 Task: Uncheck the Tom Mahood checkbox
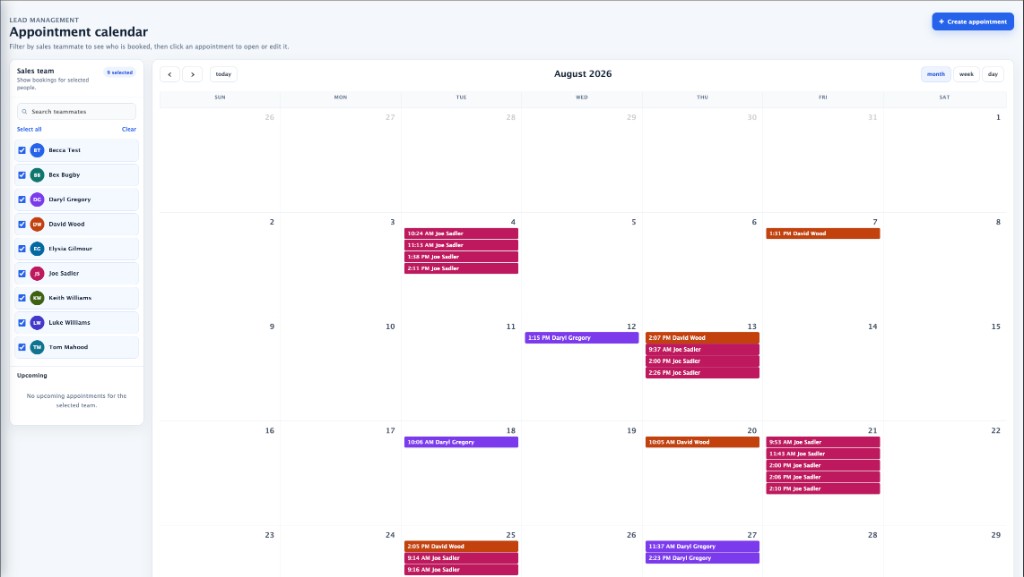click(x=22, y=347)
